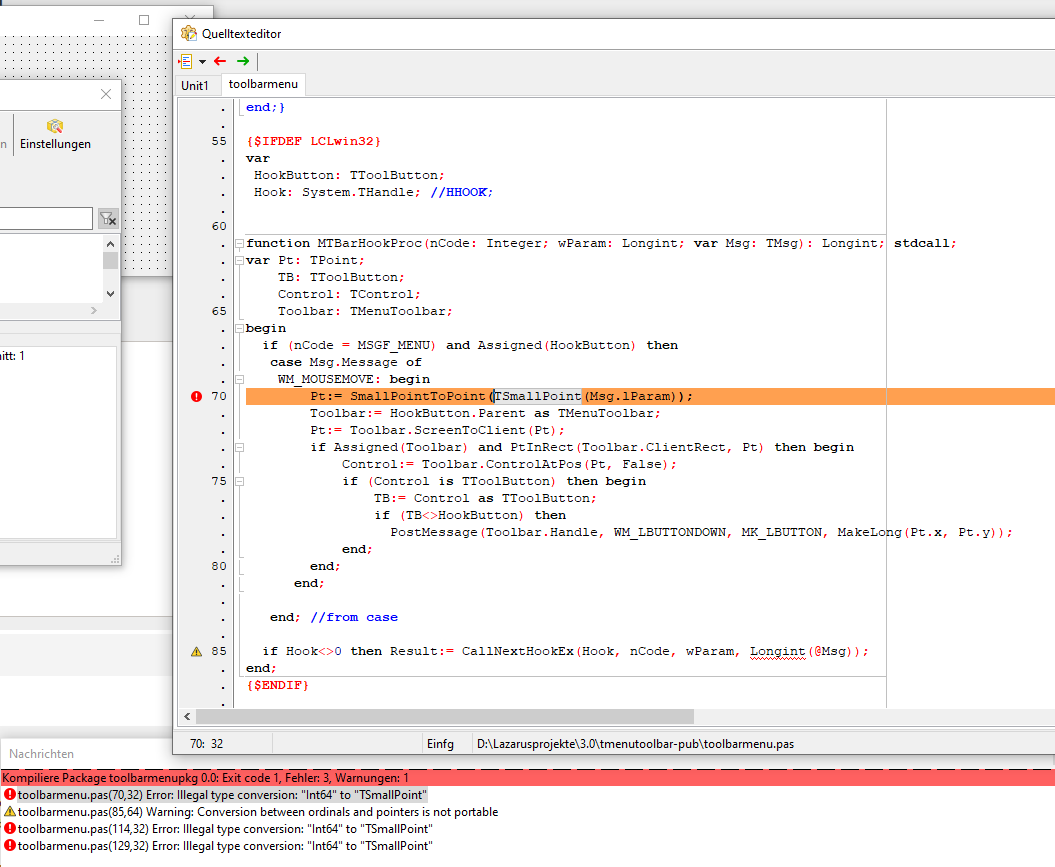This screenshot has width=1055, height=867.
Task: Click PostMessage call in line 78
Action: (434, 533)
